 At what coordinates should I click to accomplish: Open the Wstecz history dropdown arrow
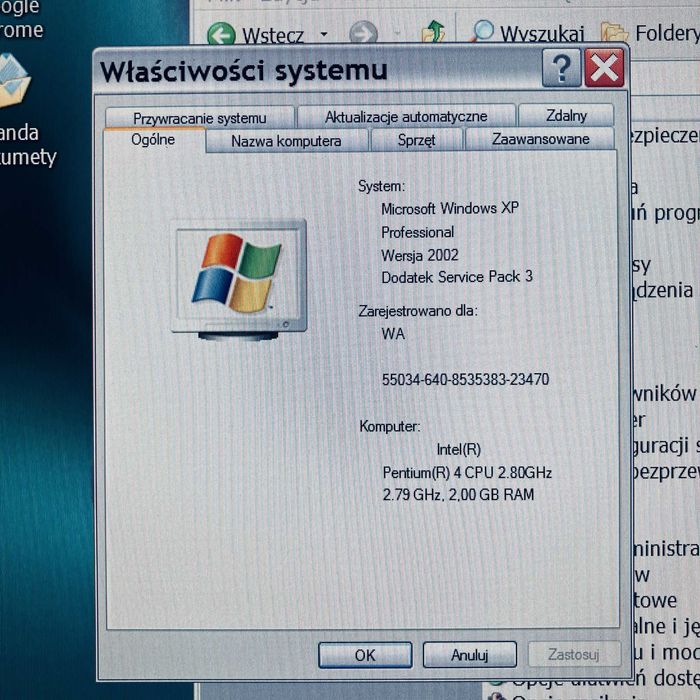(324, 34)
